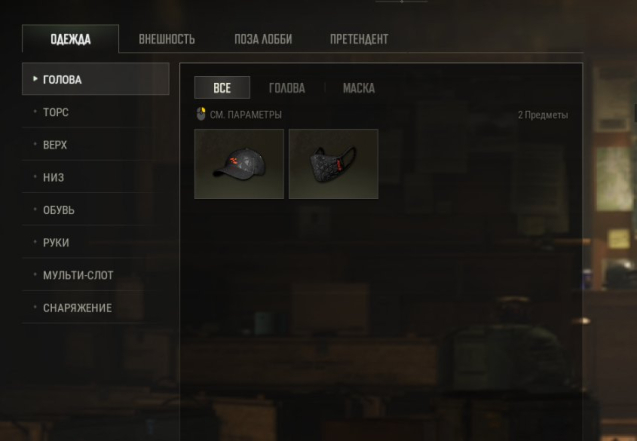The height and width of the screenshot is (441, 637).
Task: Open the ОБУВЬ category
Action: tap(95, 210)
